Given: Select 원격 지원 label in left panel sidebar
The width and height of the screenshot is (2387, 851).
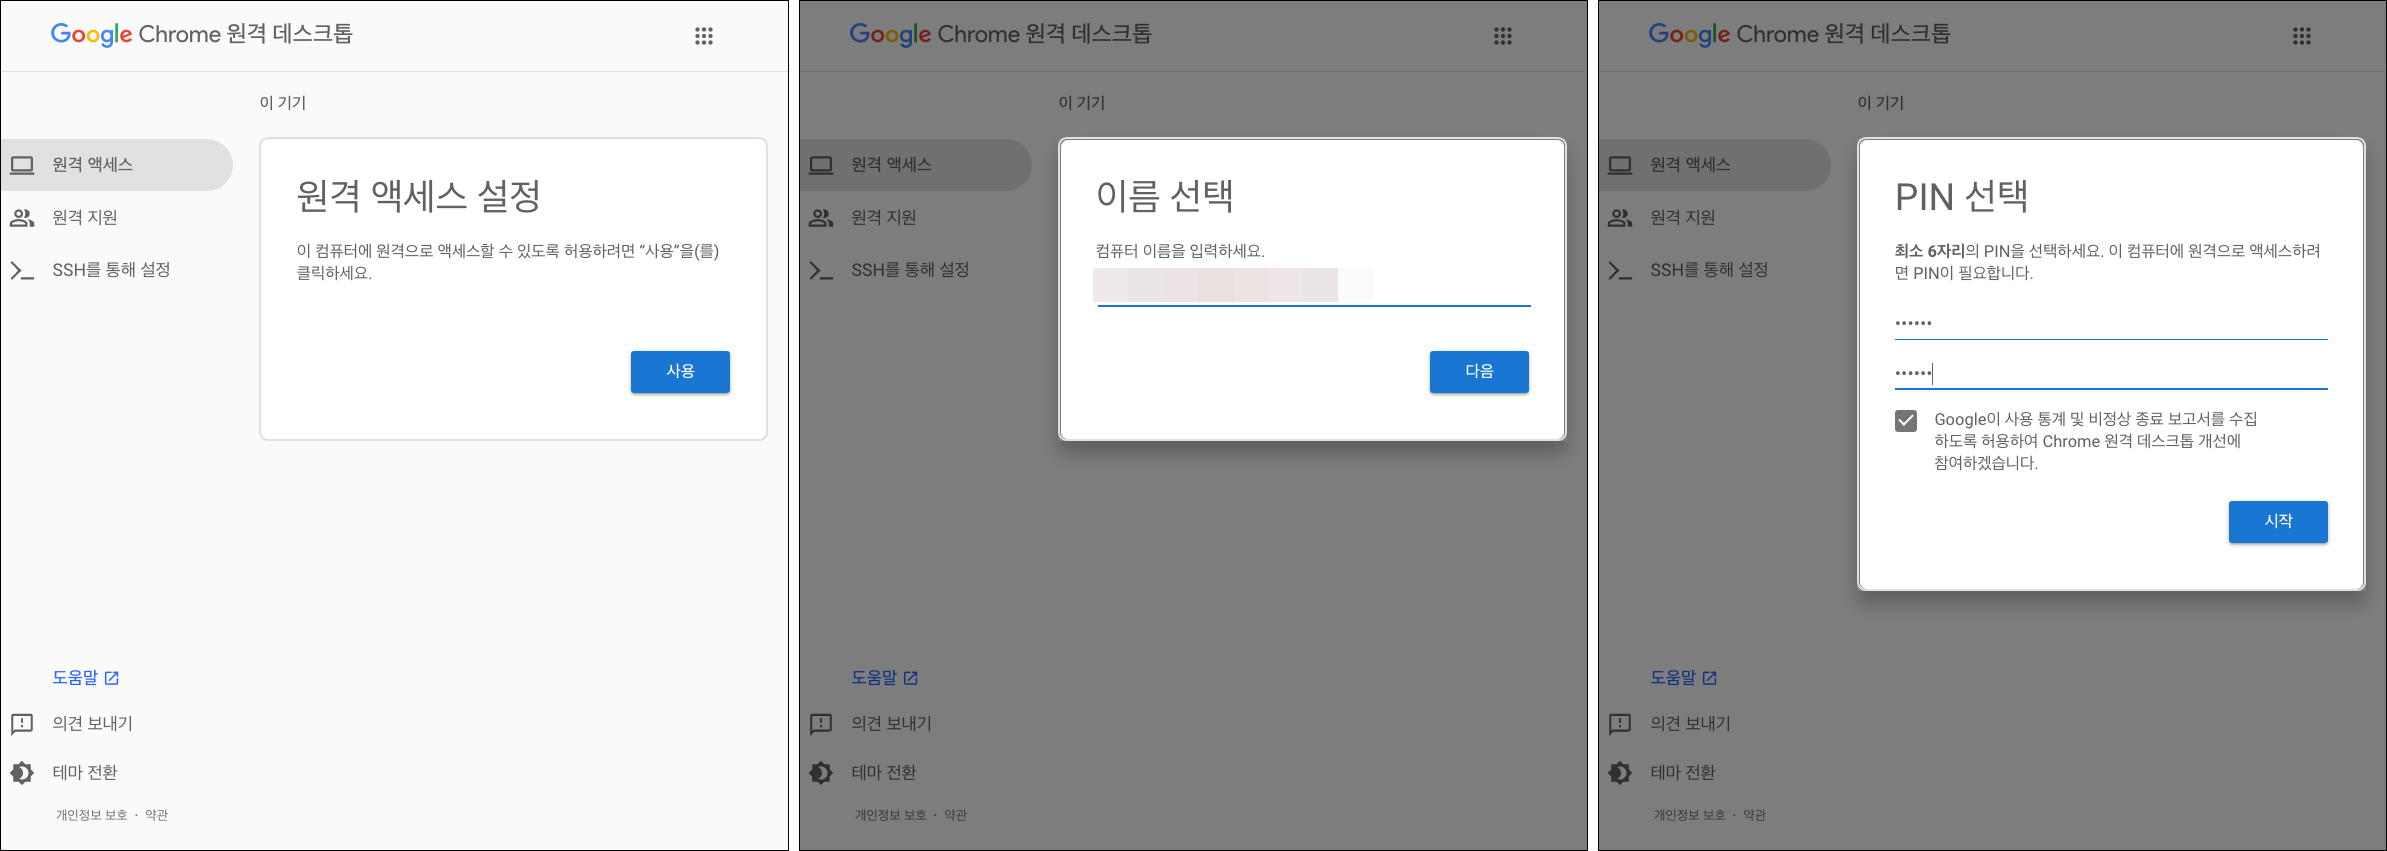Looking at the screenshot, I should (85, 218).
